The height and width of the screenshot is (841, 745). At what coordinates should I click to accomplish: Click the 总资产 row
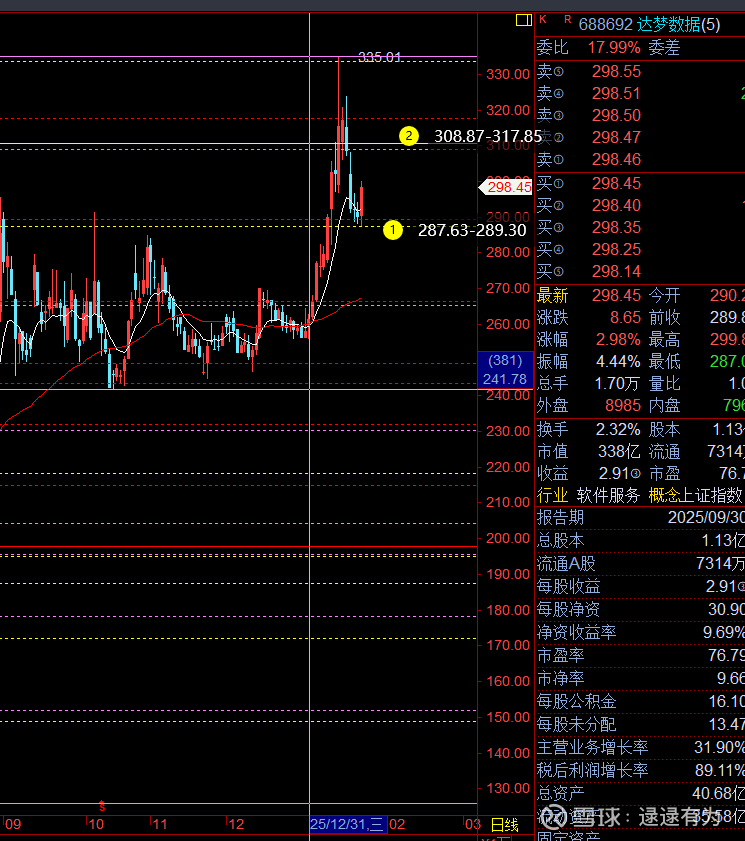(640, 794)
